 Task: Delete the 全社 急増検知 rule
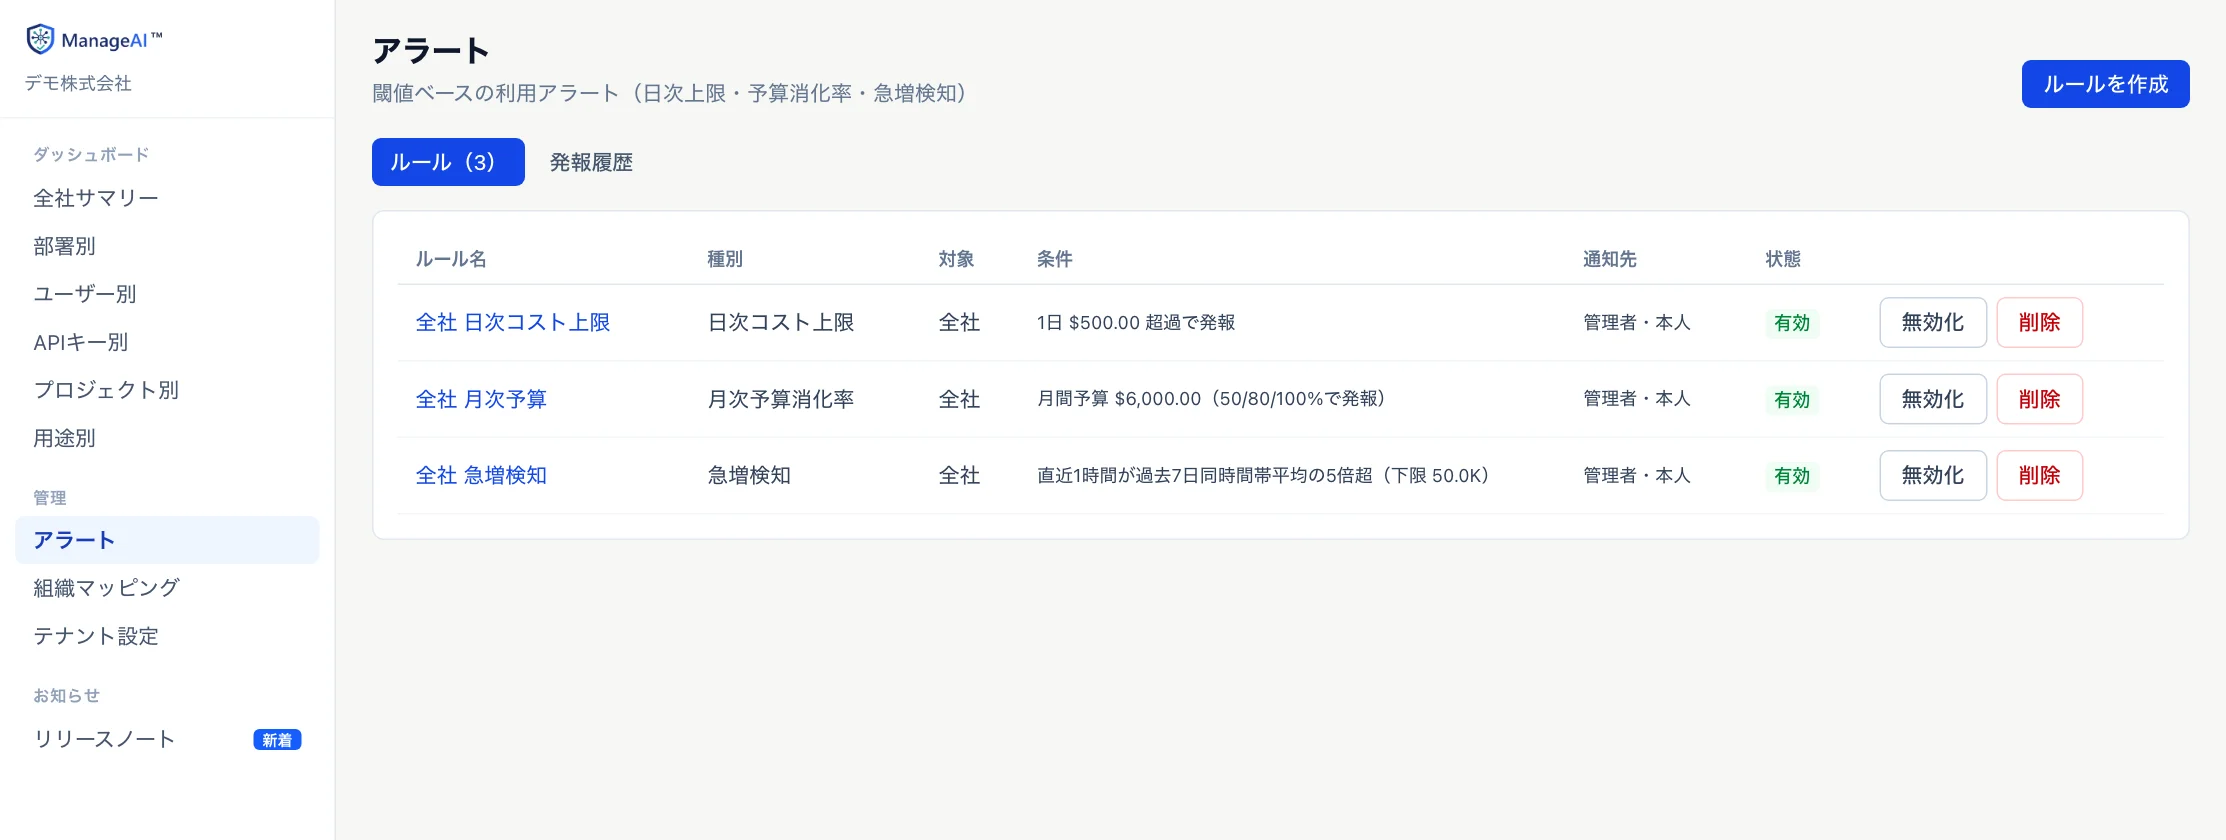(x=2040, y=475)
